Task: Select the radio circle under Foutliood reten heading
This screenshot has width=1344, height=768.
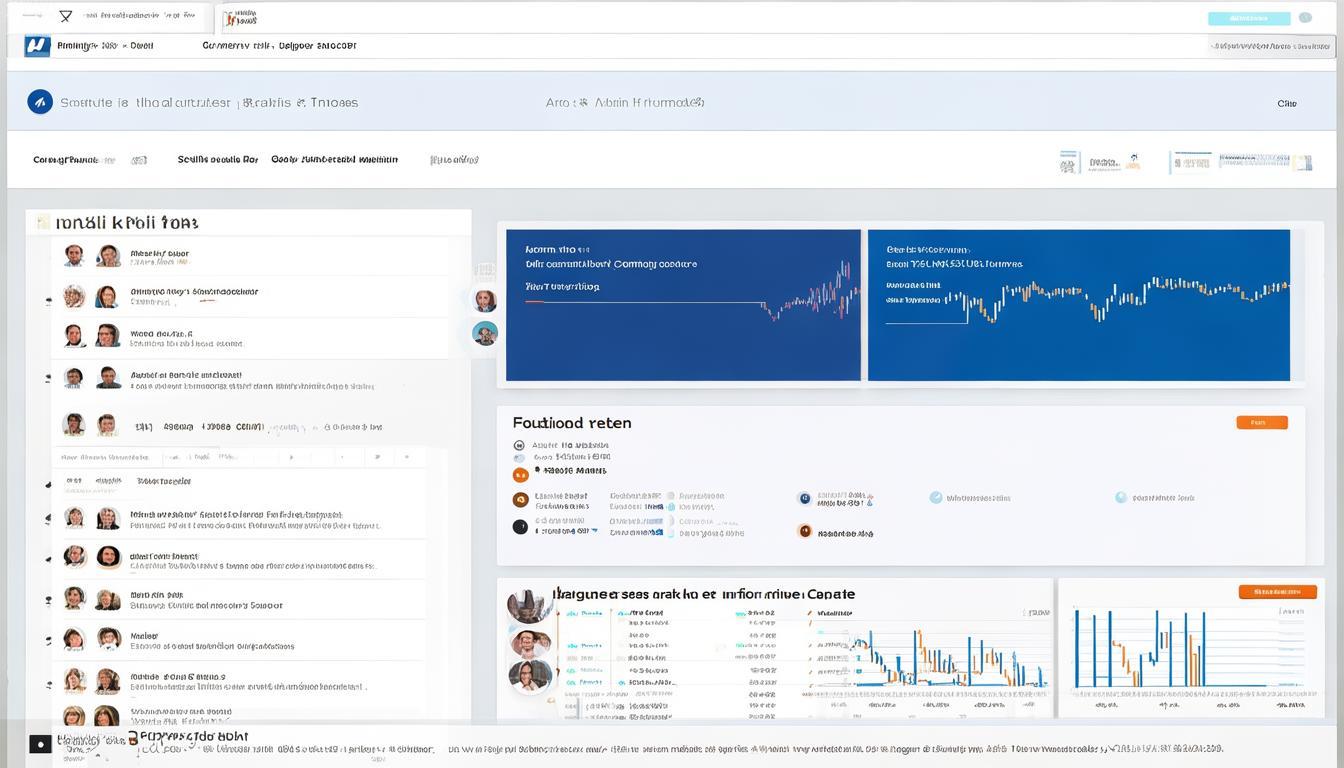Action: [519, 446]
